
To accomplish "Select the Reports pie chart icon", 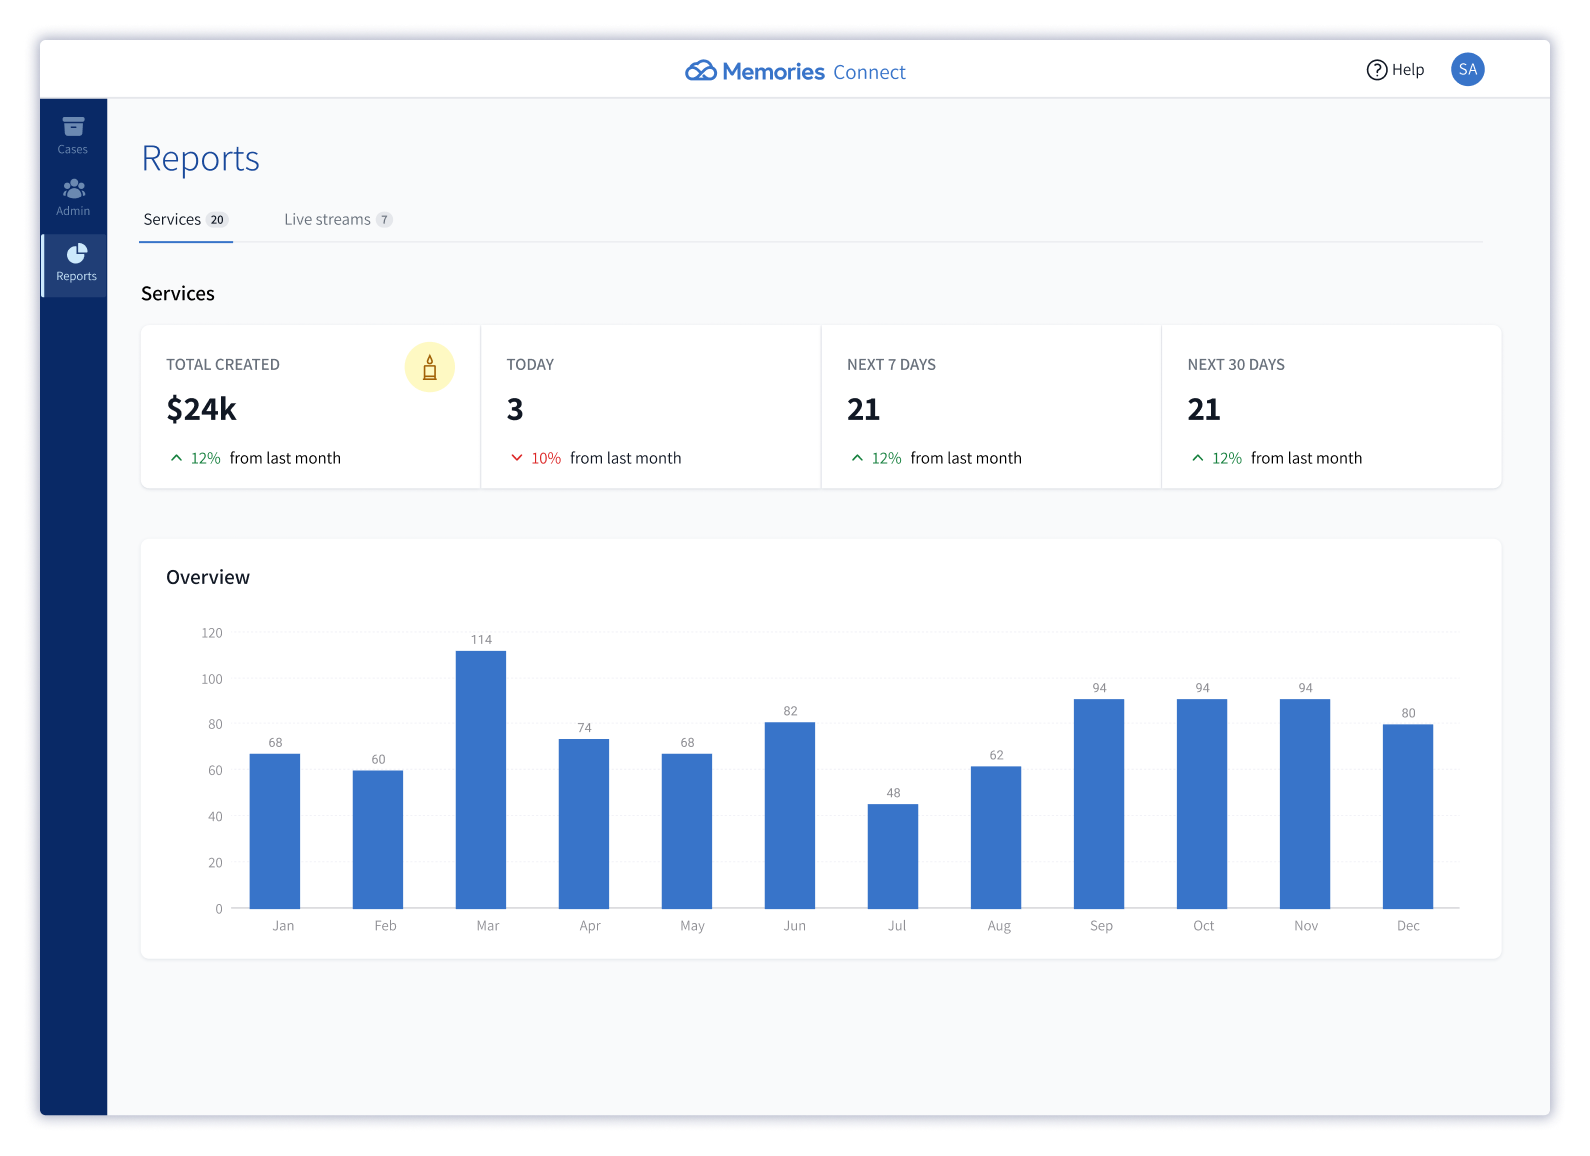I will click(x=76, y=254).
